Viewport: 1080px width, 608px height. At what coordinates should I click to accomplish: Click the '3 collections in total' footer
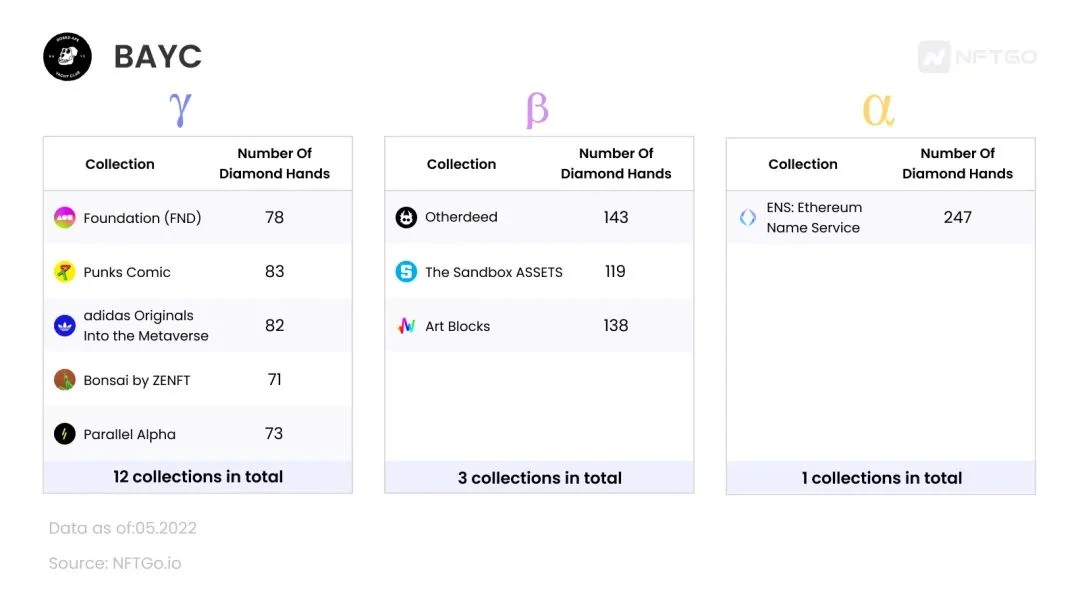[x=540, y=478]
